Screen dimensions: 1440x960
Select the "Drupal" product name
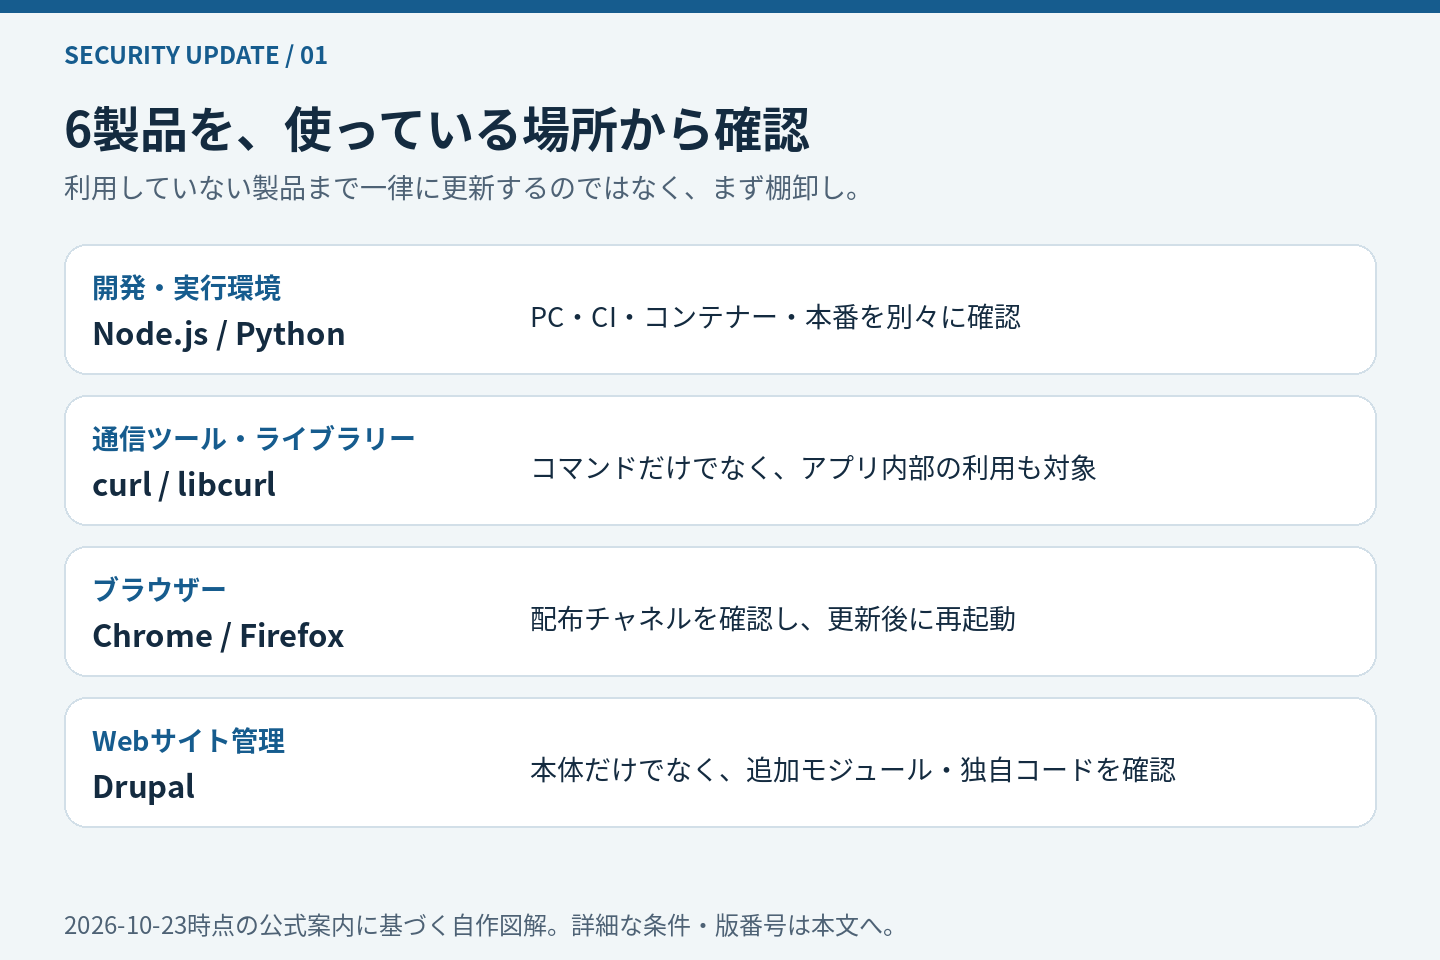(x=144, y=787)
